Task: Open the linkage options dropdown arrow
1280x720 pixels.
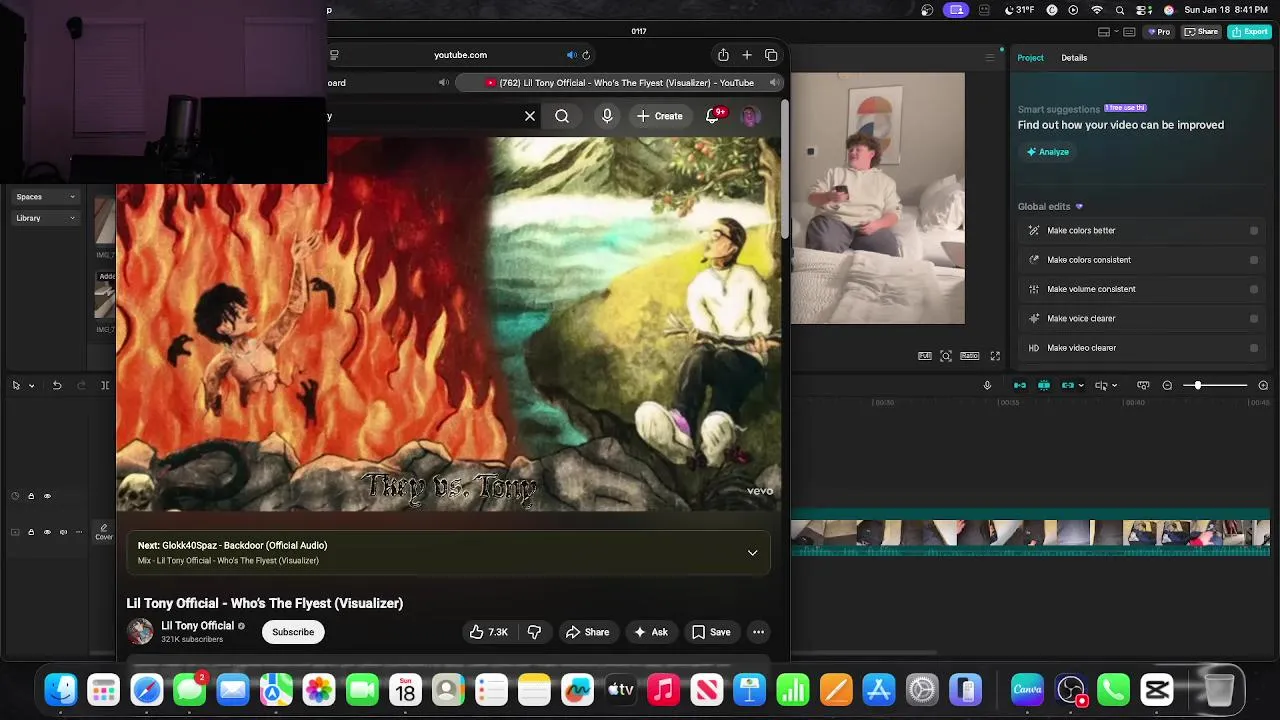Action: (x=1080, y=385)
